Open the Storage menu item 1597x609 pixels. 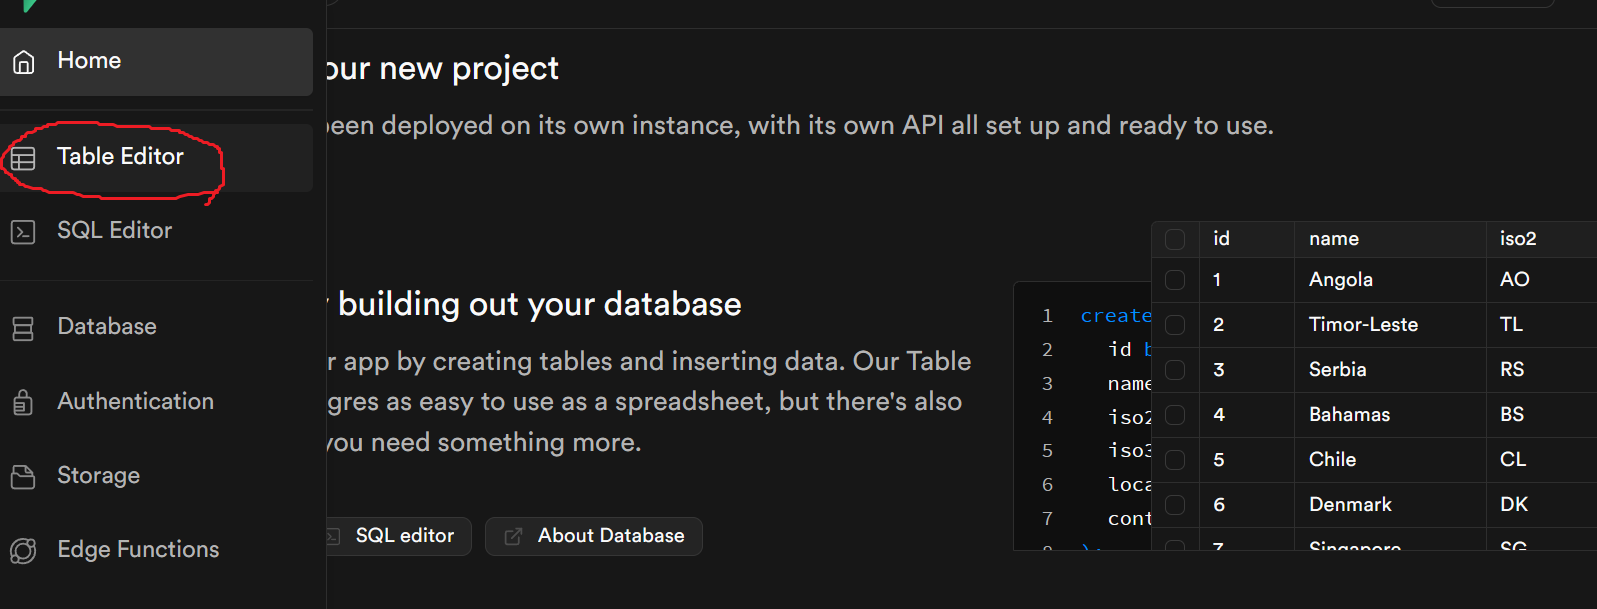pyautogui.click(x=98, y=476)
